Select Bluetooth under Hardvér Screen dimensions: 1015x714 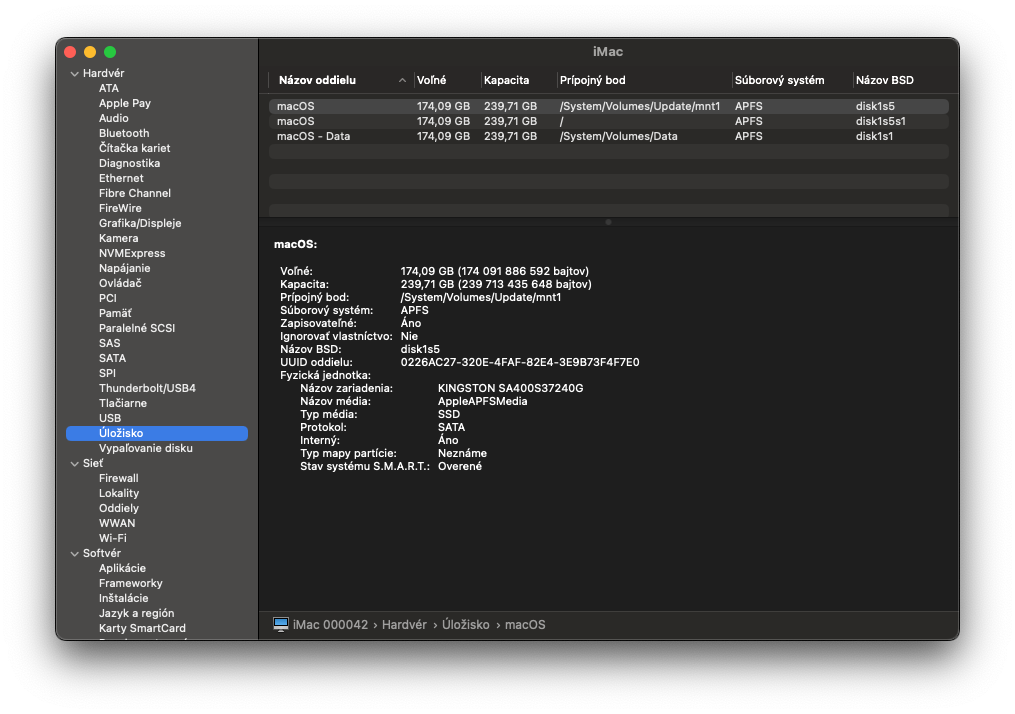tap(124, 133)
